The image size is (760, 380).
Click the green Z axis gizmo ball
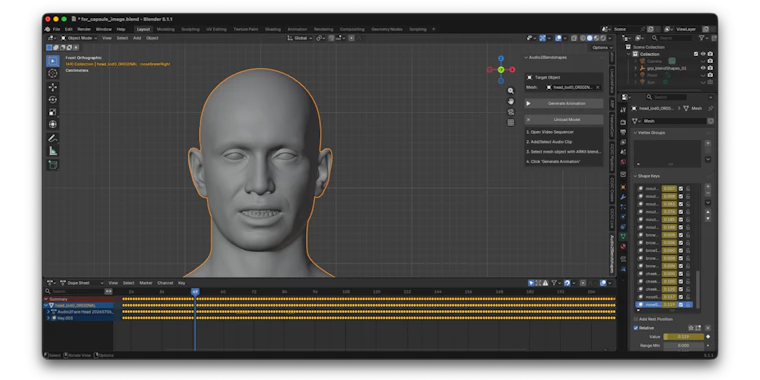coord(501,70)
